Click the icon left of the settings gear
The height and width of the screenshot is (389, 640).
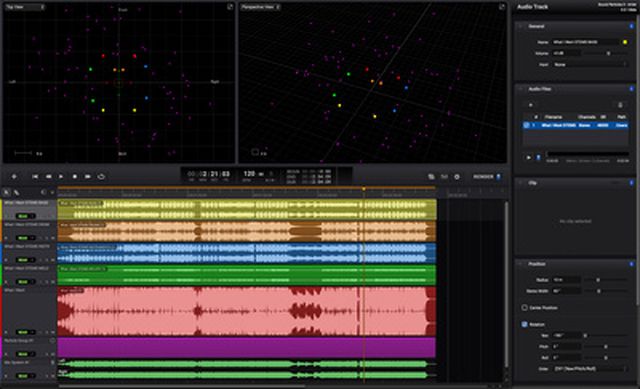point(444,177)
